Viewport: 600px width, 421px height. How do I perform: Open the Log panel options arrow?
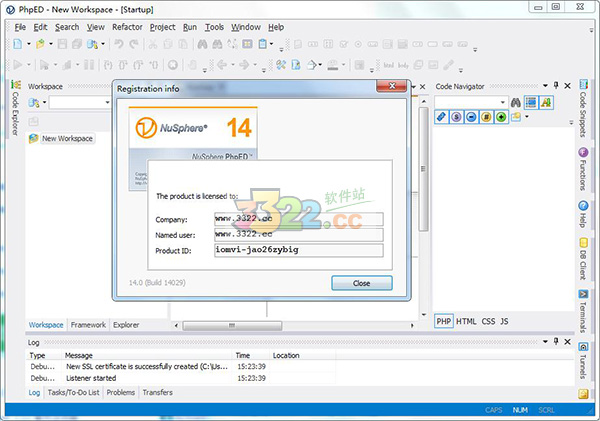pos(545,341)
